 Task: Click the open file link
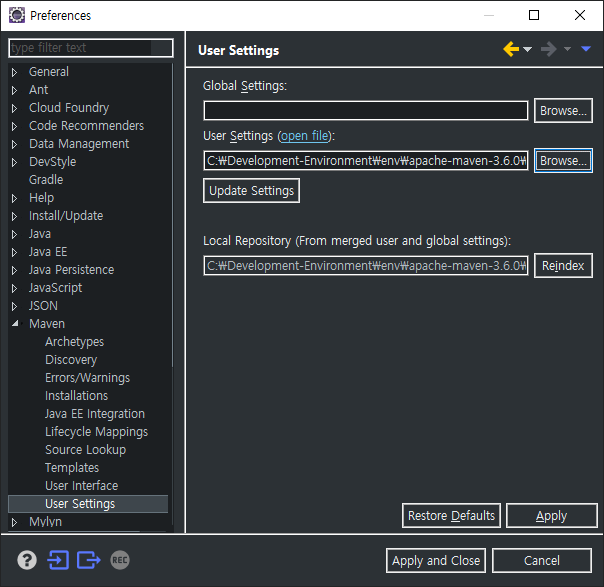click(305, 136)
